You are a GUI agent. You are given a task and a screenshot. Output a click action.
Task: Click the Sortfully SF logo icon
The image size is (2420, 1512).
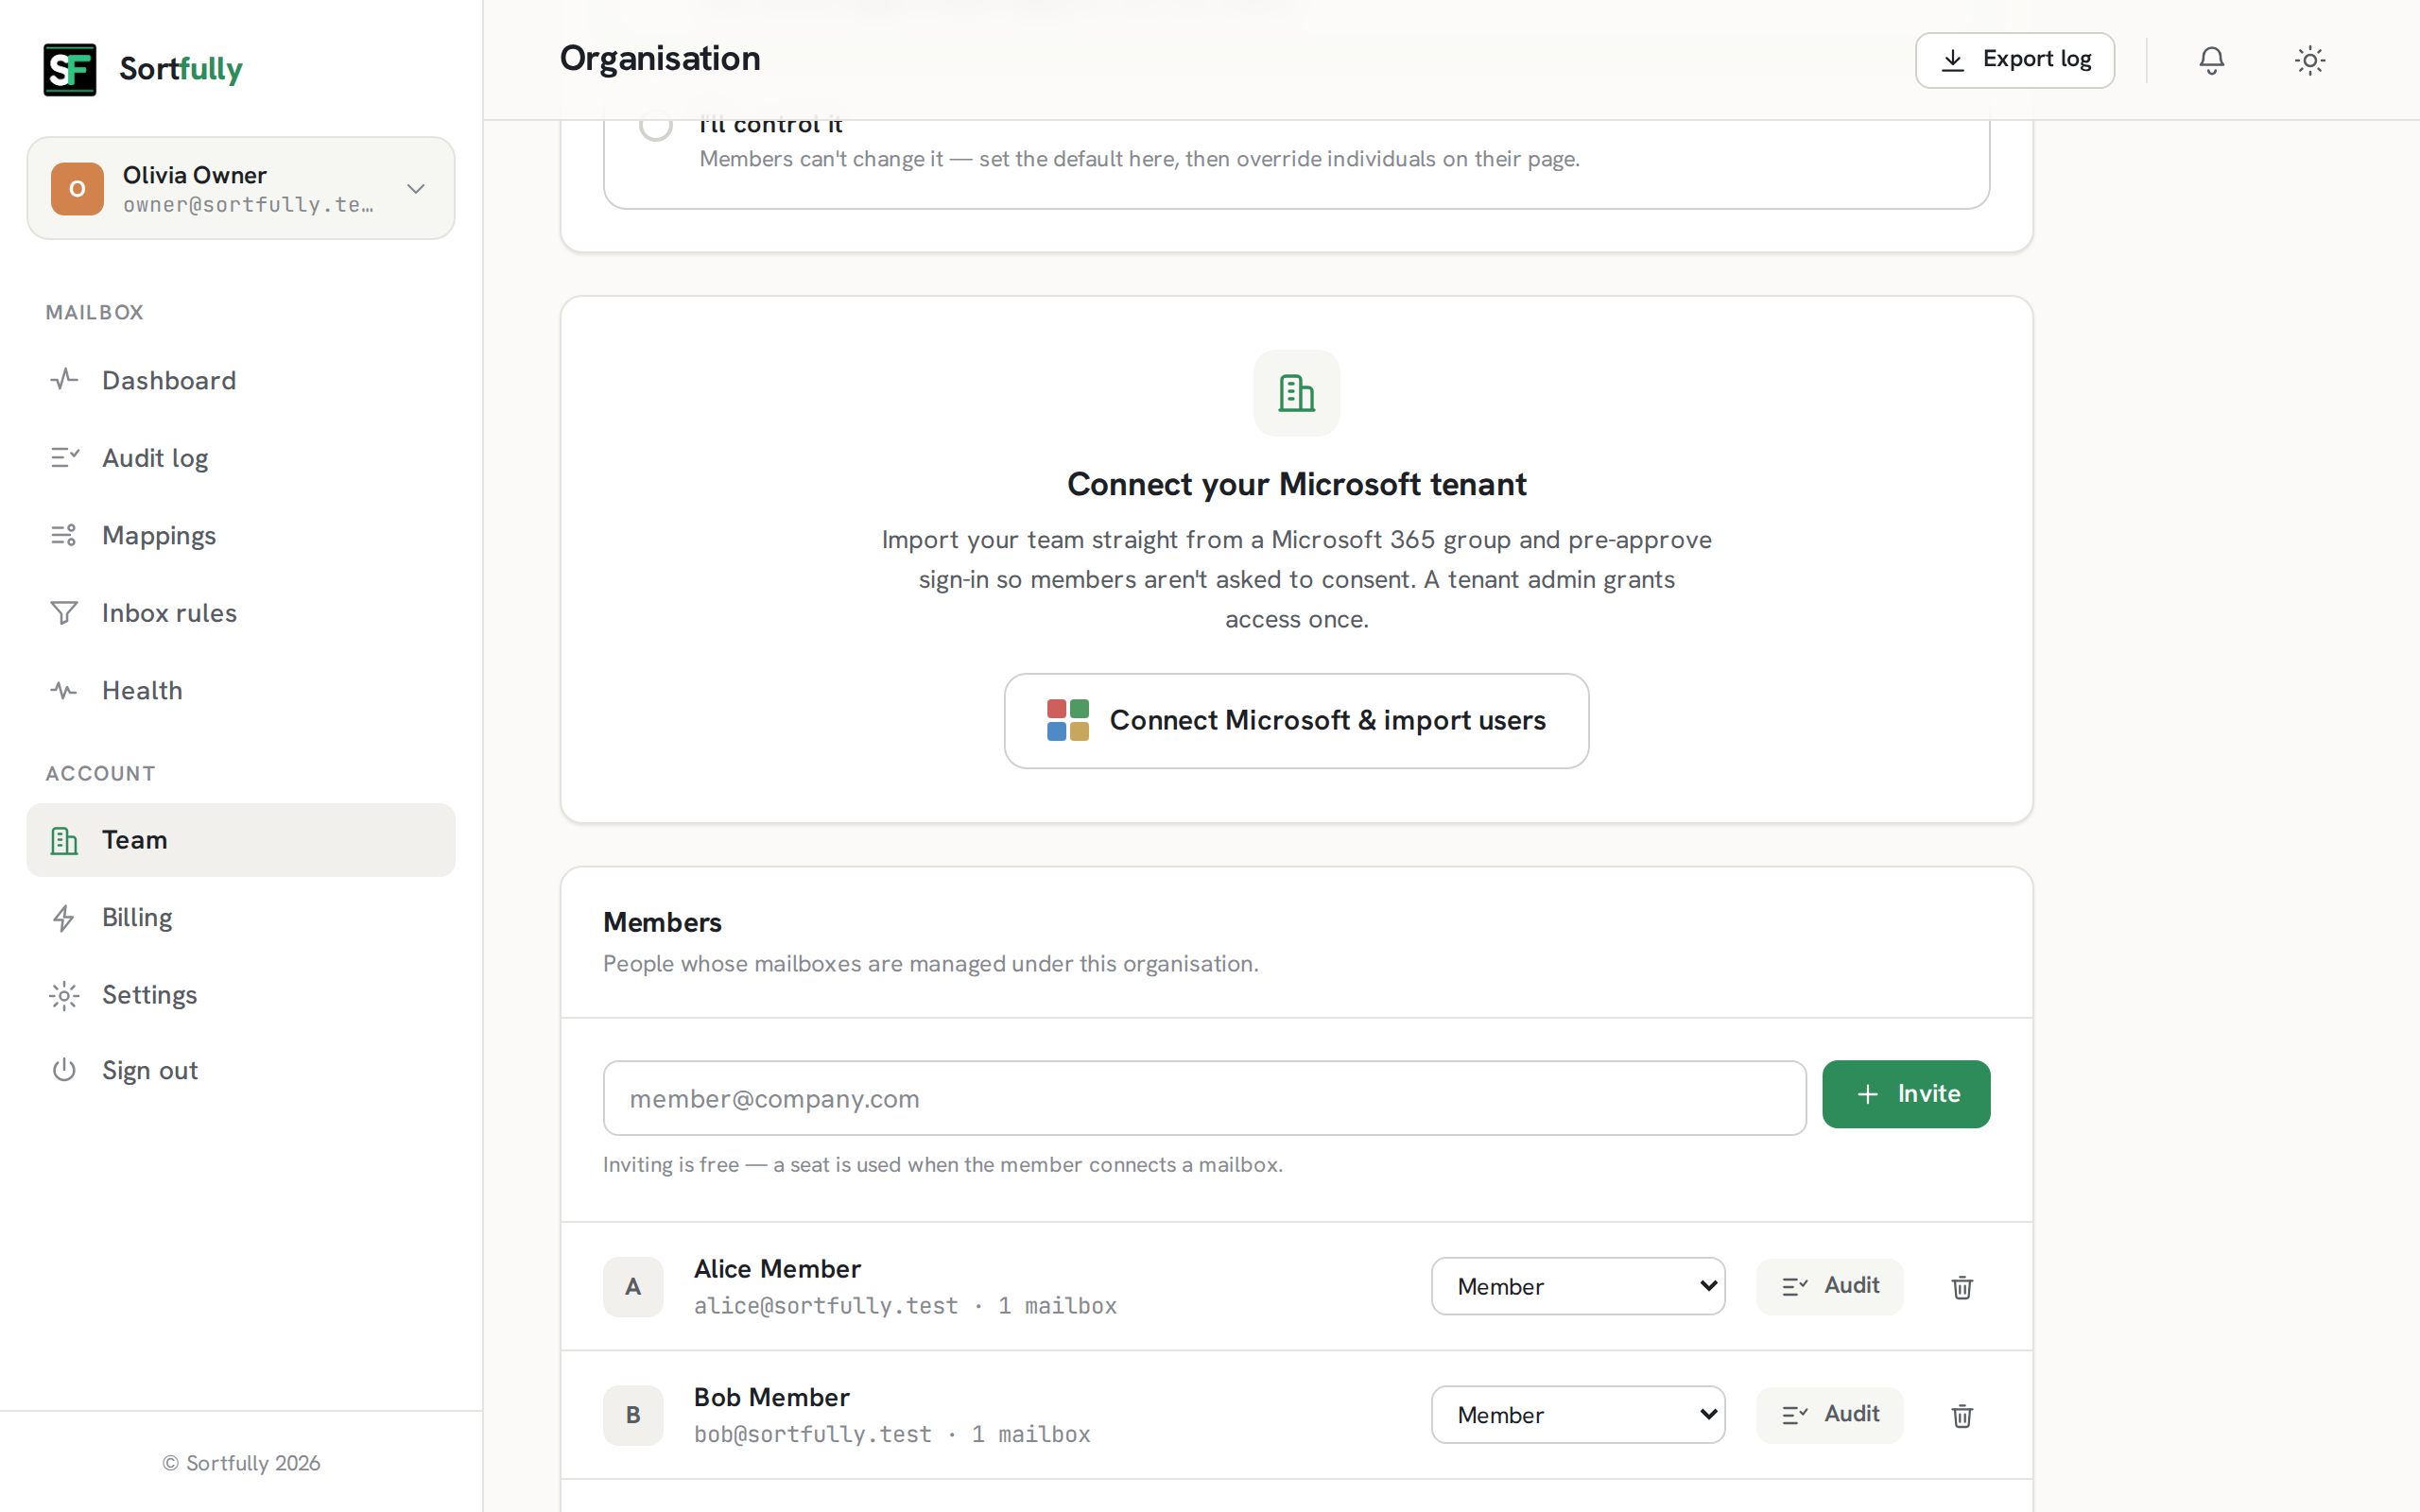click(x=70, y=69)
